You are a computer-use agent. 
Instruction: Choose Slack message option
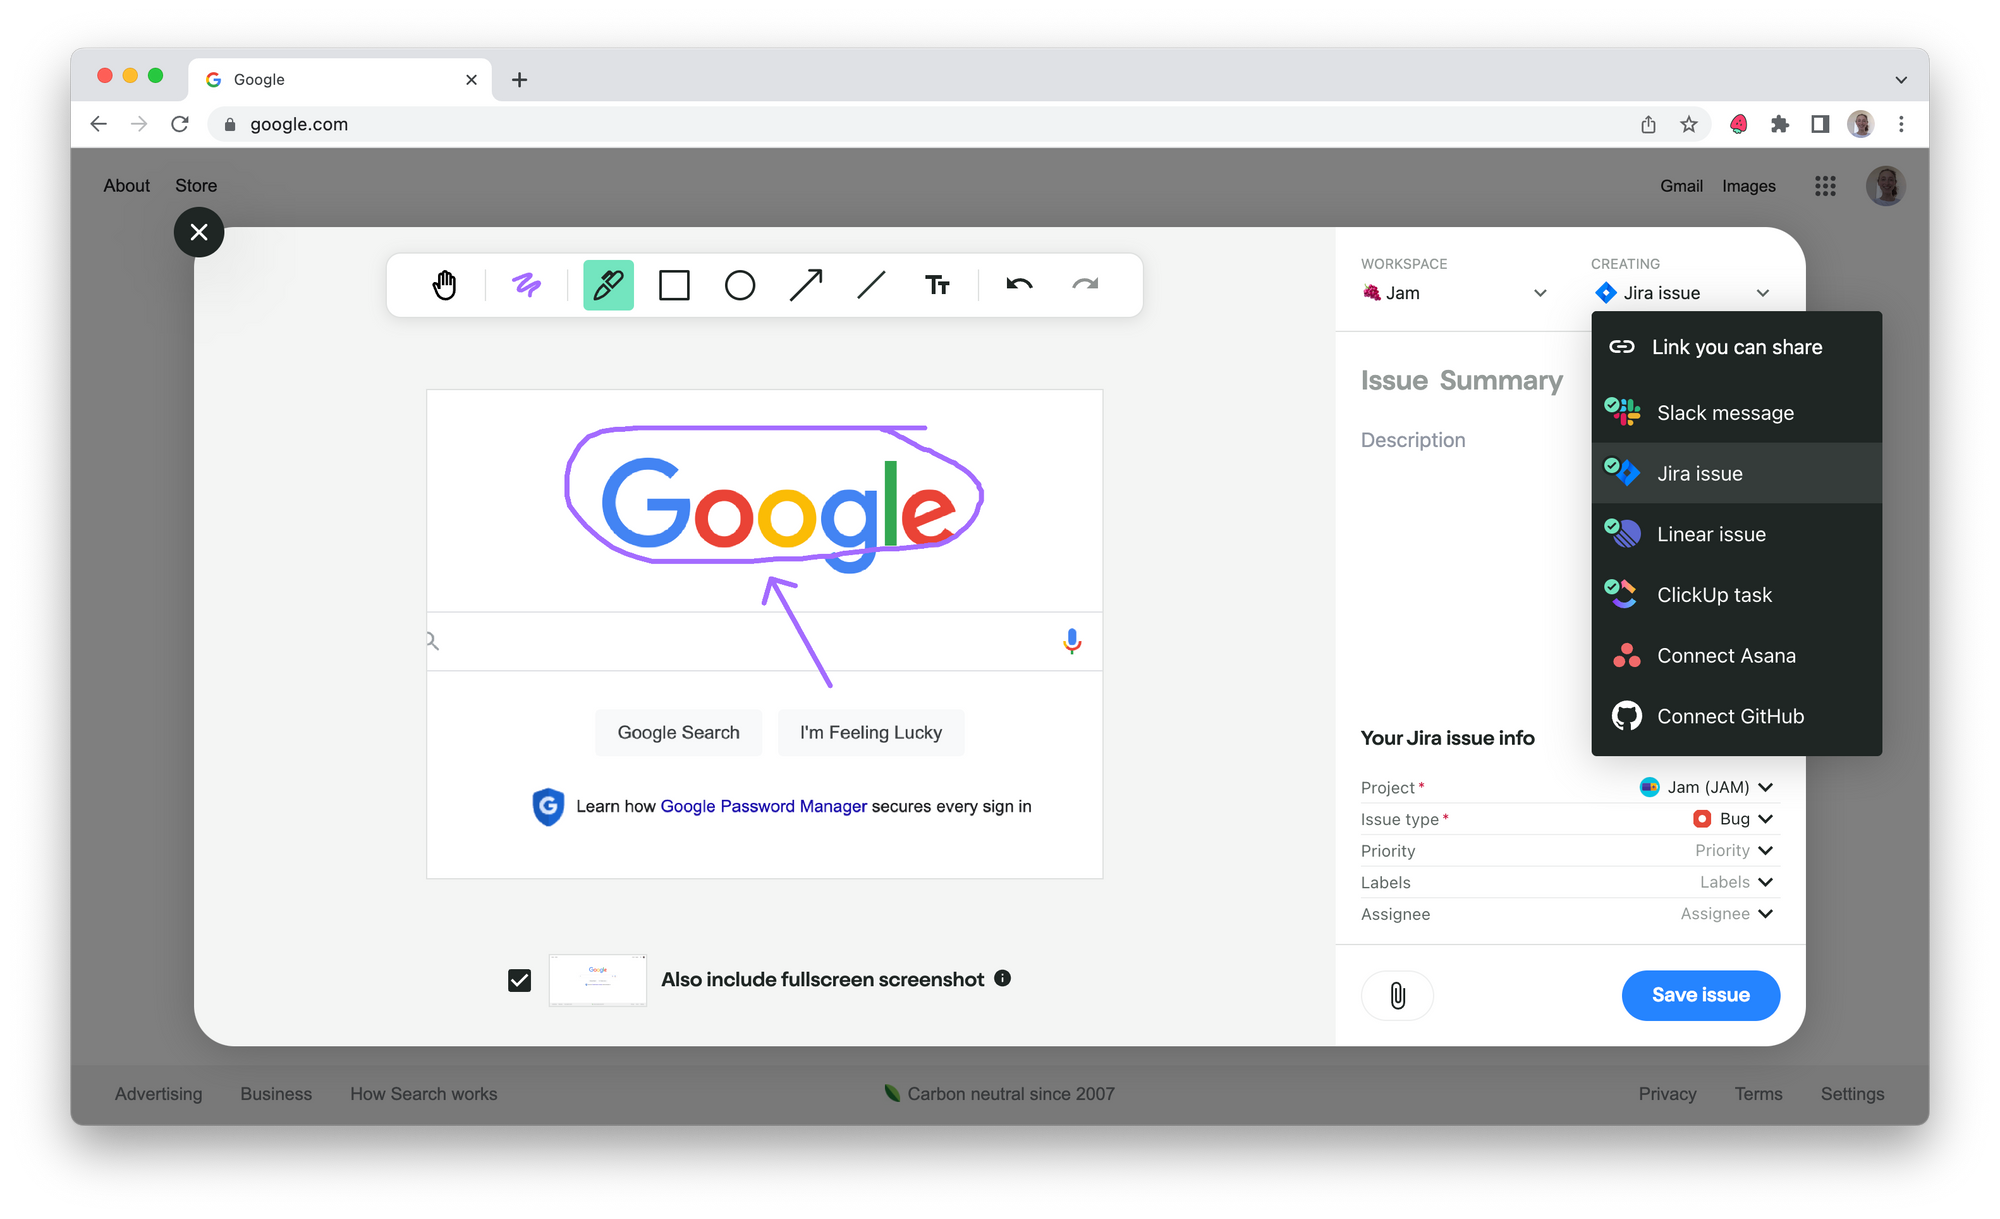pos(1724,413)
